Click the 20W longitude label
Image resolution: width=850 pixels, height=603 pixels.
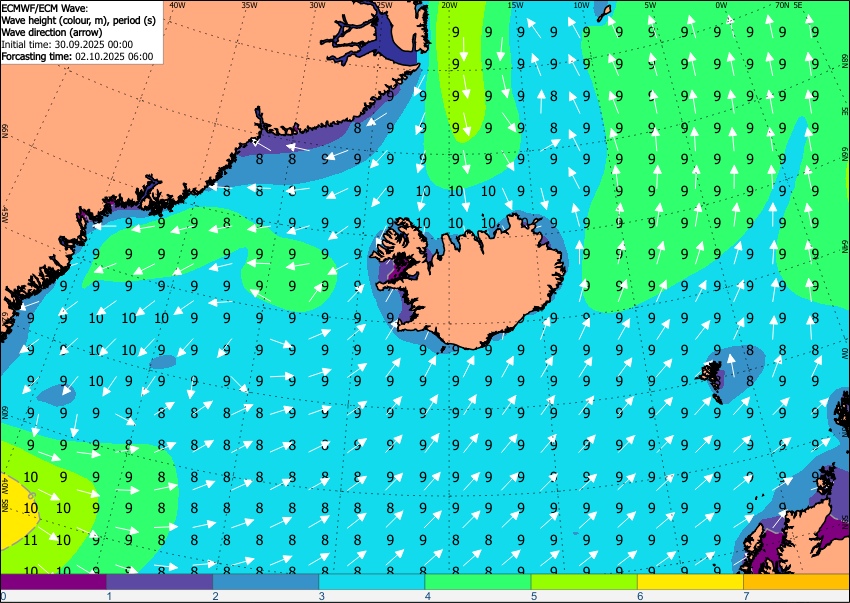[448, 5]
